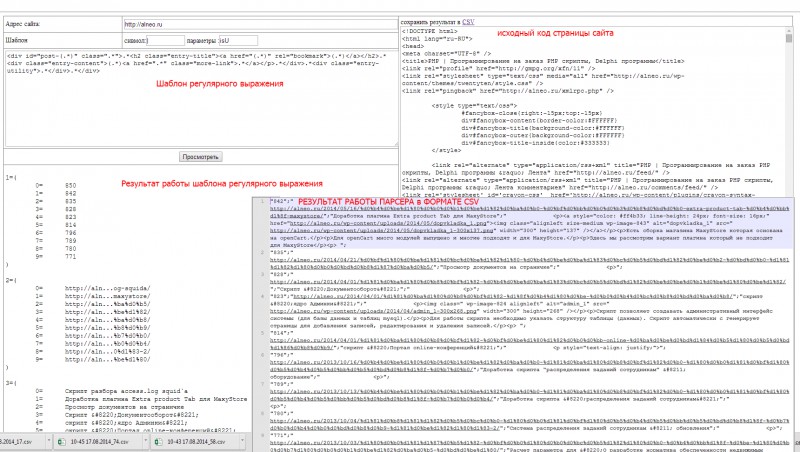Click the параметры field containing isU

pos(238,40)
